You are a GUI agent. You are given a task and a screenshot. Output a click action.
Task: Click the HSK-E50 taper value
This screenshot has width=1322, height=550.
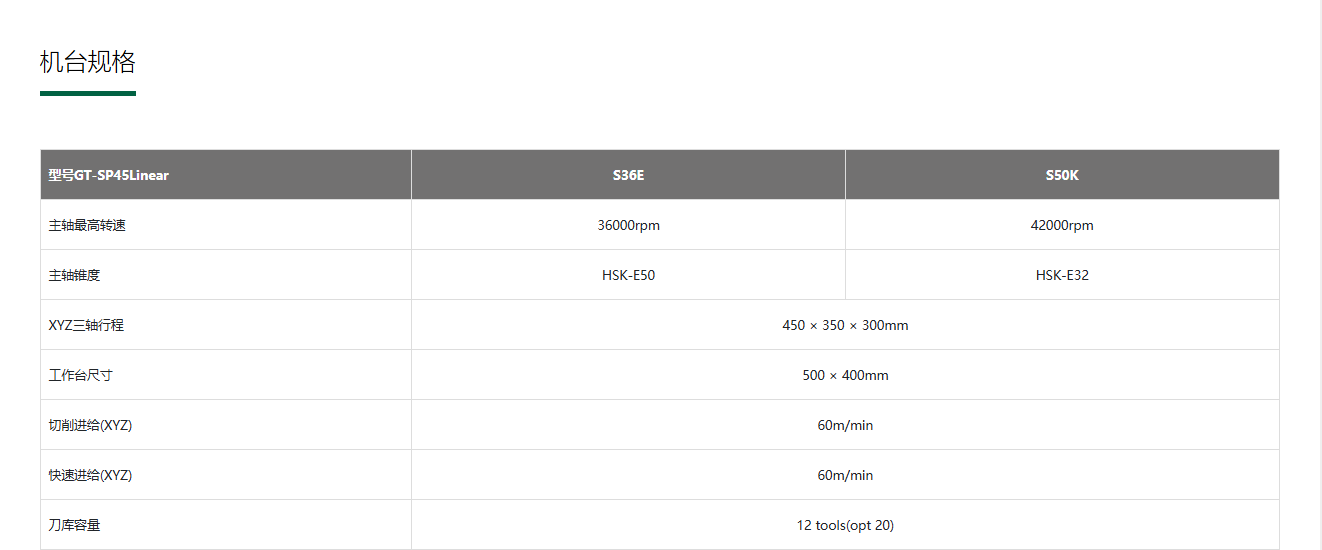pos(628,275)
